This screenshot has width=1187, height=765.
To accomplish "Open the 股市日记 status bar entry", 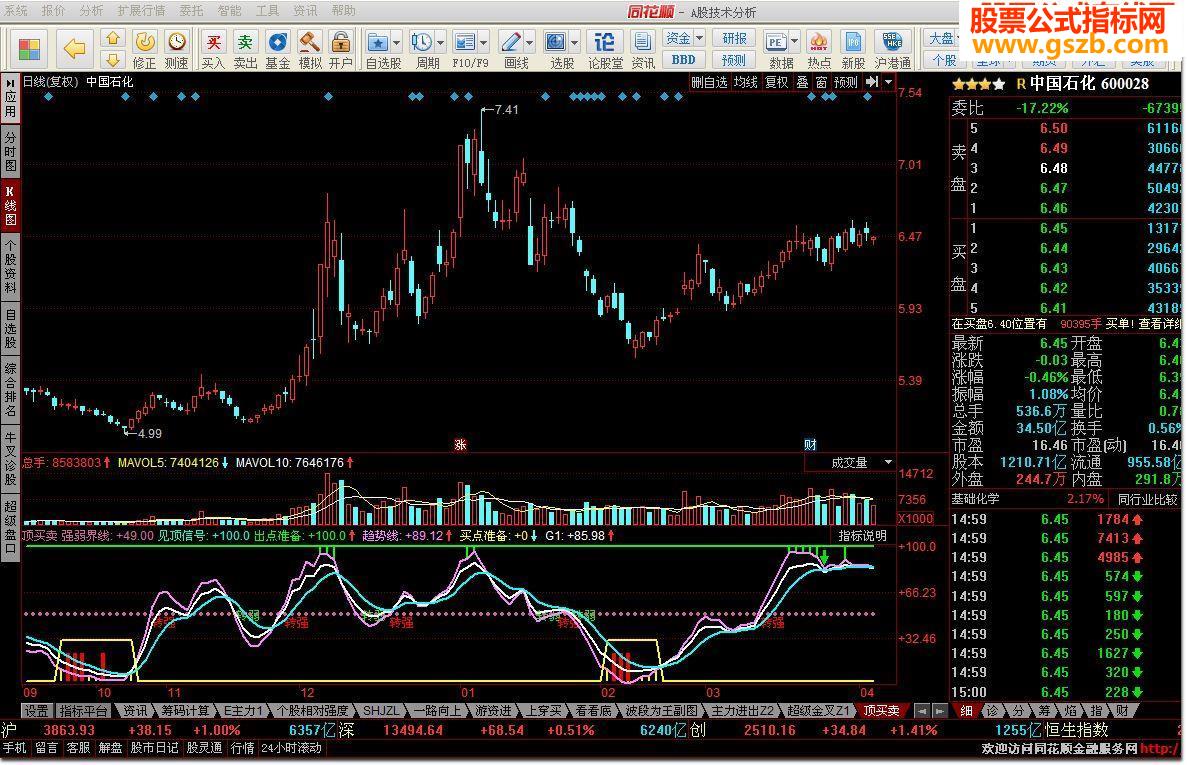I will 154,748.
